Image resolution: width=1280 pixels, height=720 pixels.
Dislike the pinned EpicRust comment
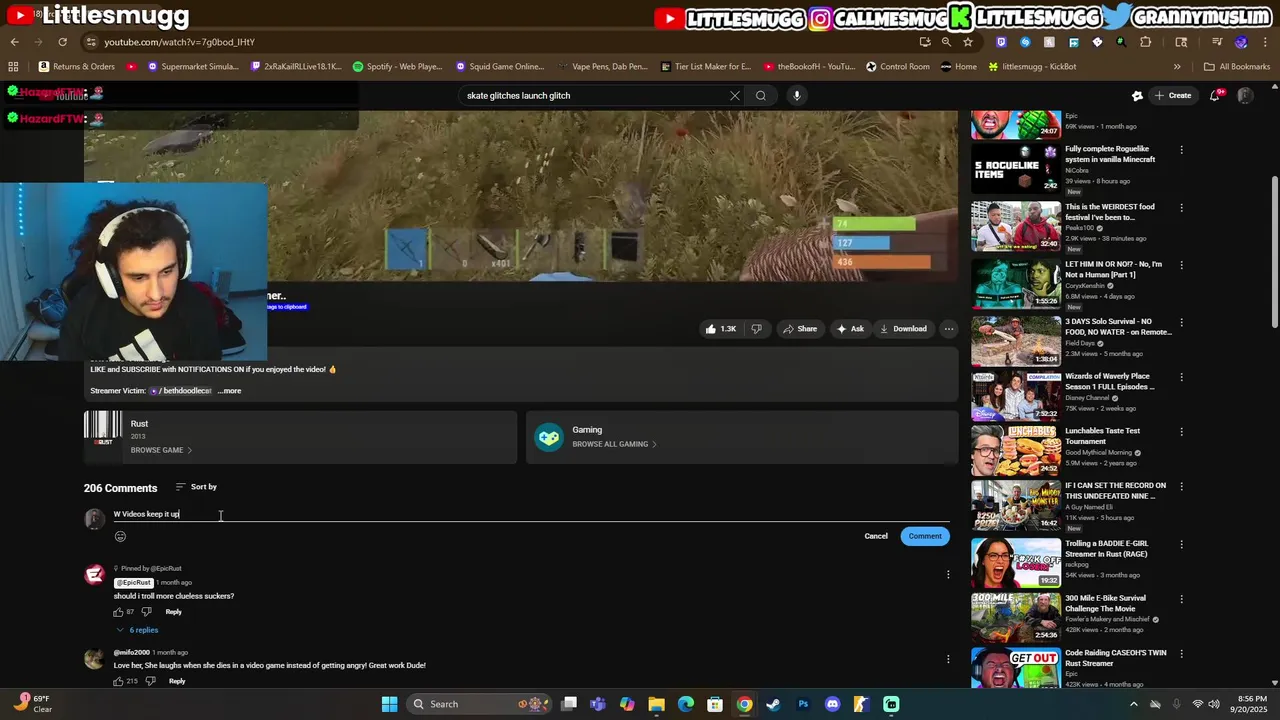coord(146,612)
